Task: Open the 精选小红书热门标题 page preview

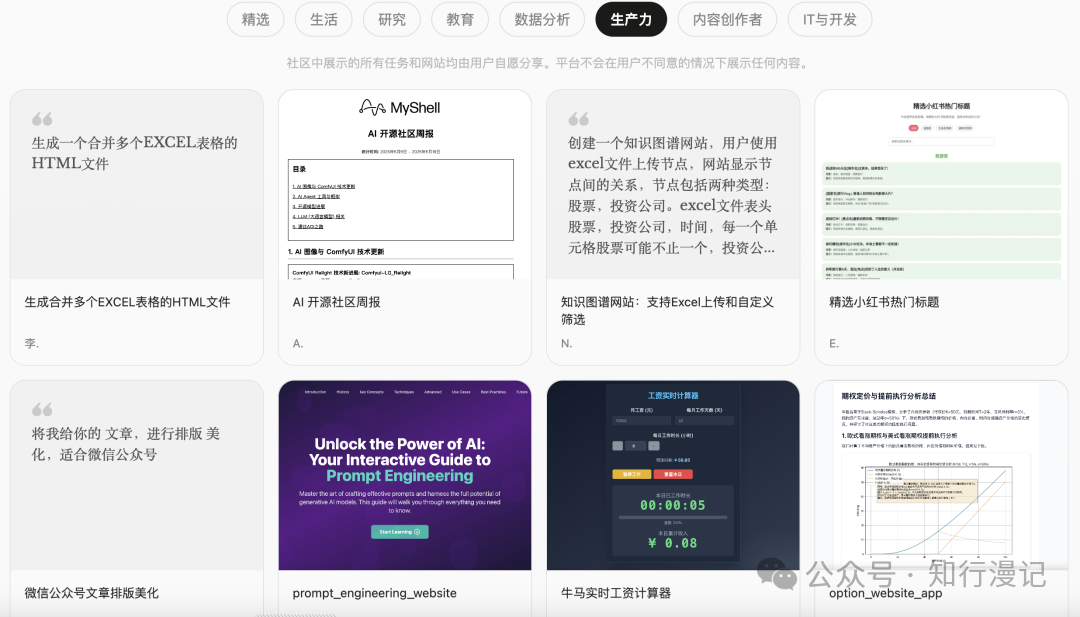Action: click(x=942, y=185)
